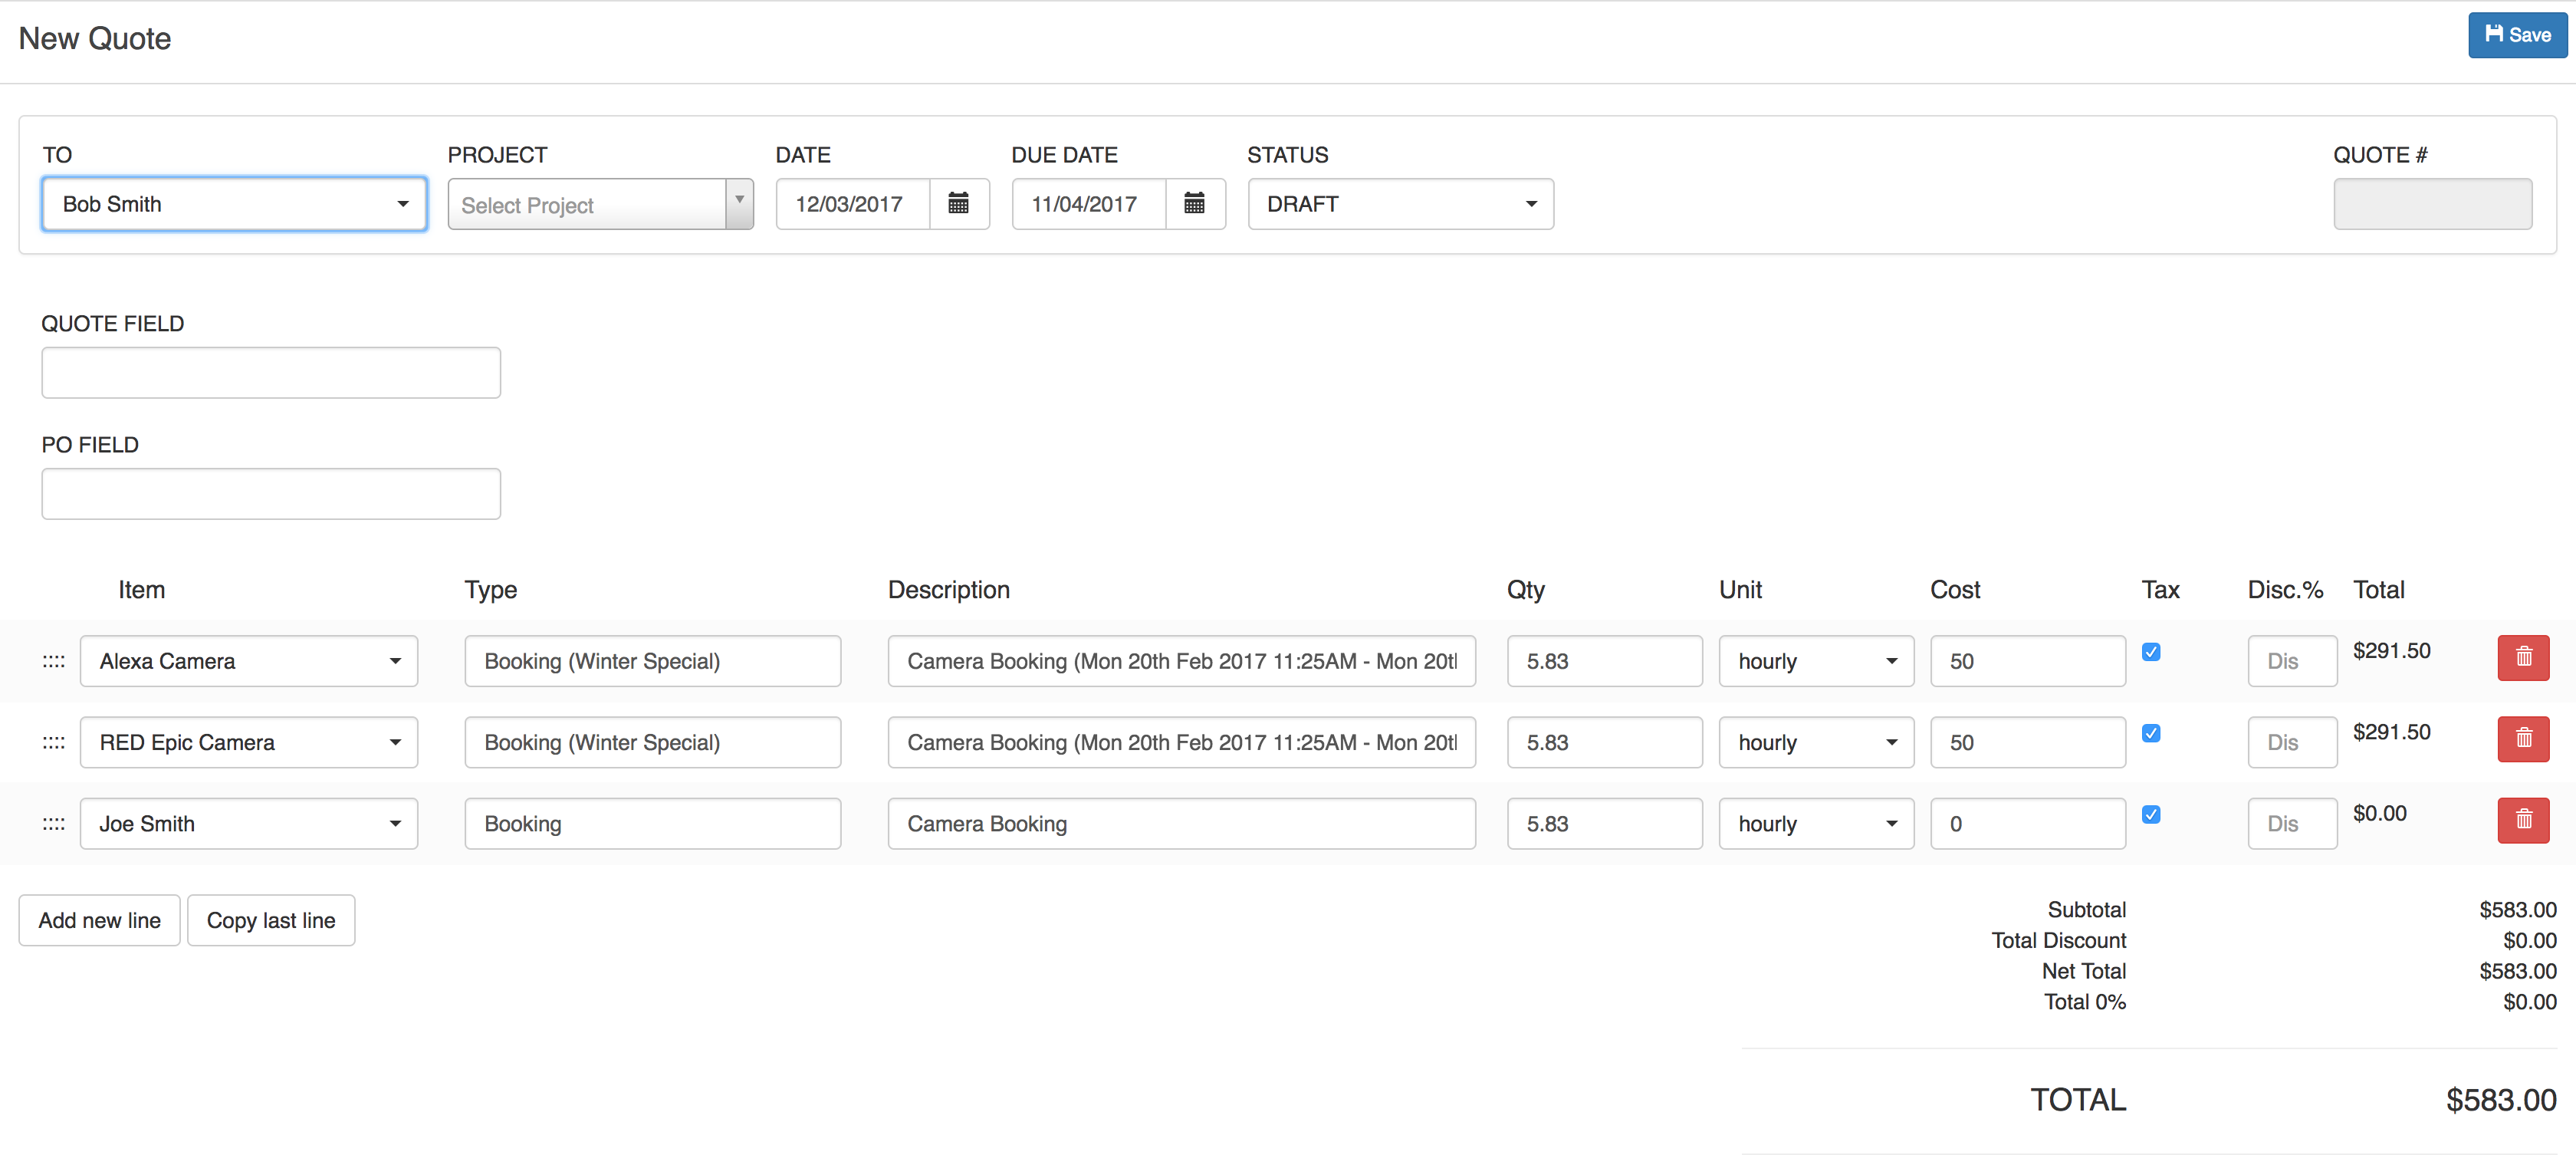Select the $0.00 total of Joe Smith row
The width and height of the screenshot is (2576, 1155).
[2379, 813]
